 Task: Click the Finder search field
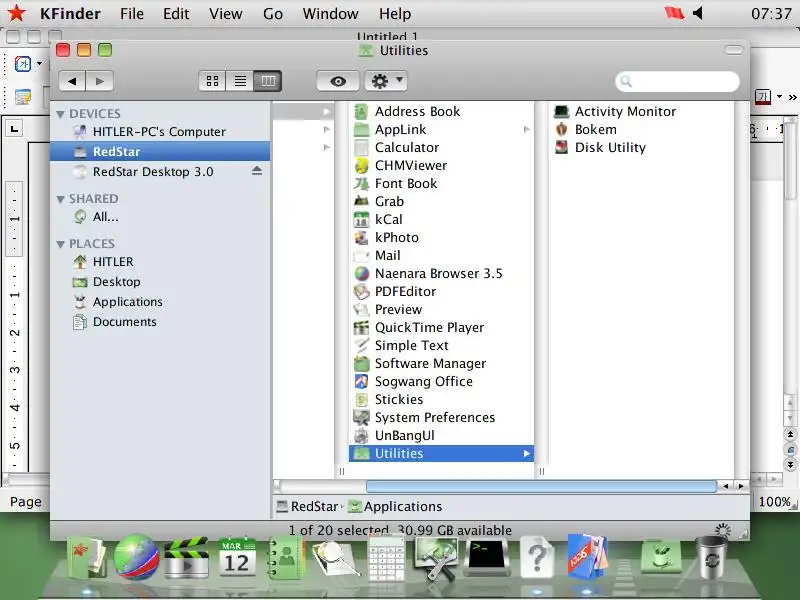678,81
